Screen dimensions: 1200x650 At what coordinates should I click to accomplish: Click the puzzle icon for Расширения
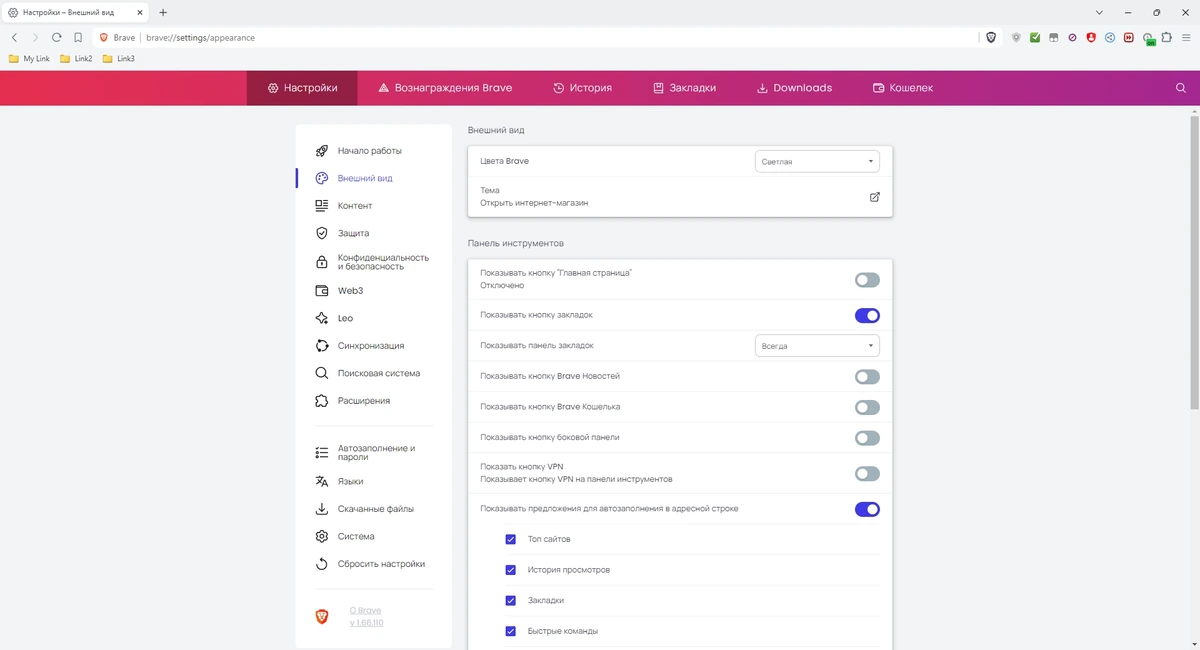321,401
